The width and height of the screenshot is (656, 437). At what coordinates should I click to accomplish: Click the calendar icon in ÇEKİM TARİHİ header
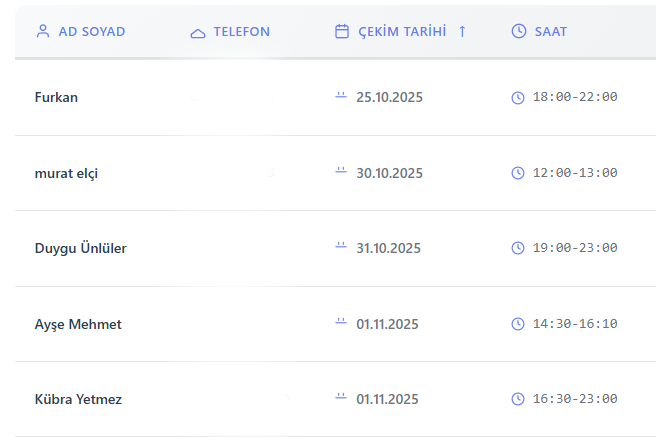click(342, 31)
